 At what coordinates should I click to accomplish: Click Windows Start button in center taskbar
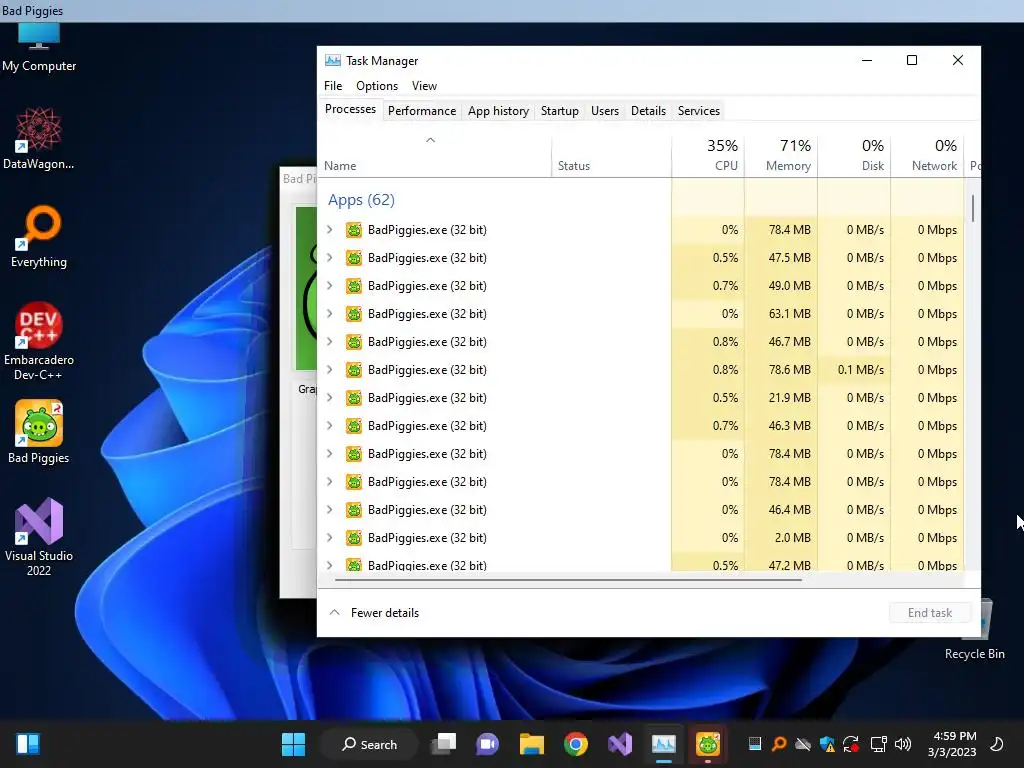293,744
